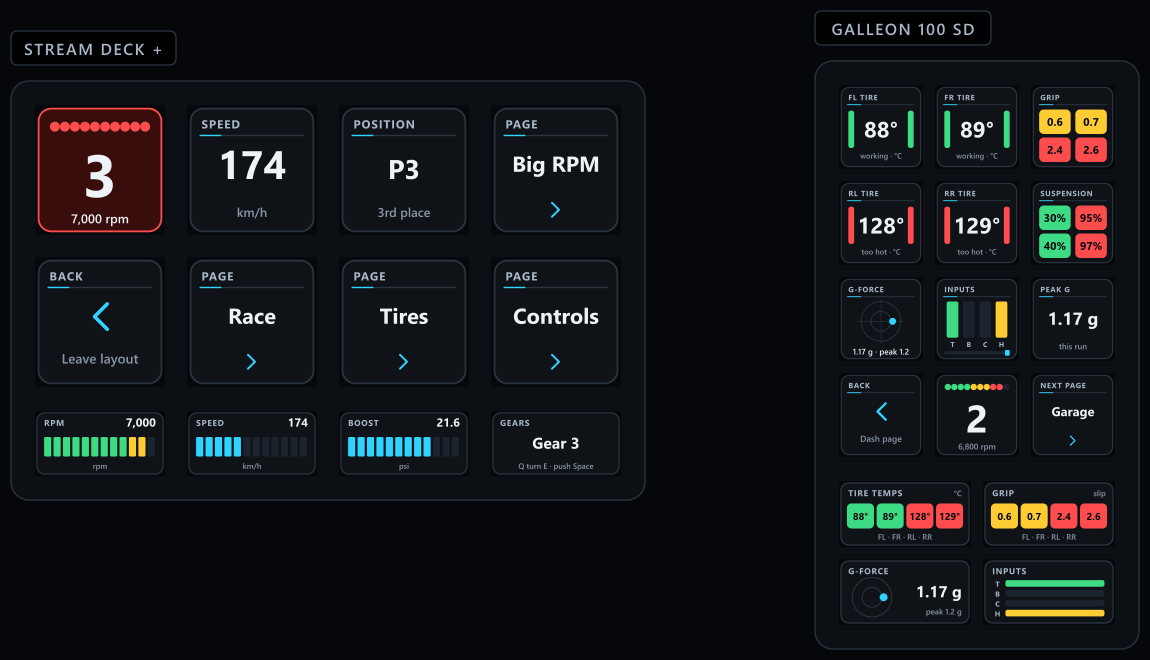Click the chevron under Garage
This screenshot has width=1150, height=660.
coord(1072,441)
